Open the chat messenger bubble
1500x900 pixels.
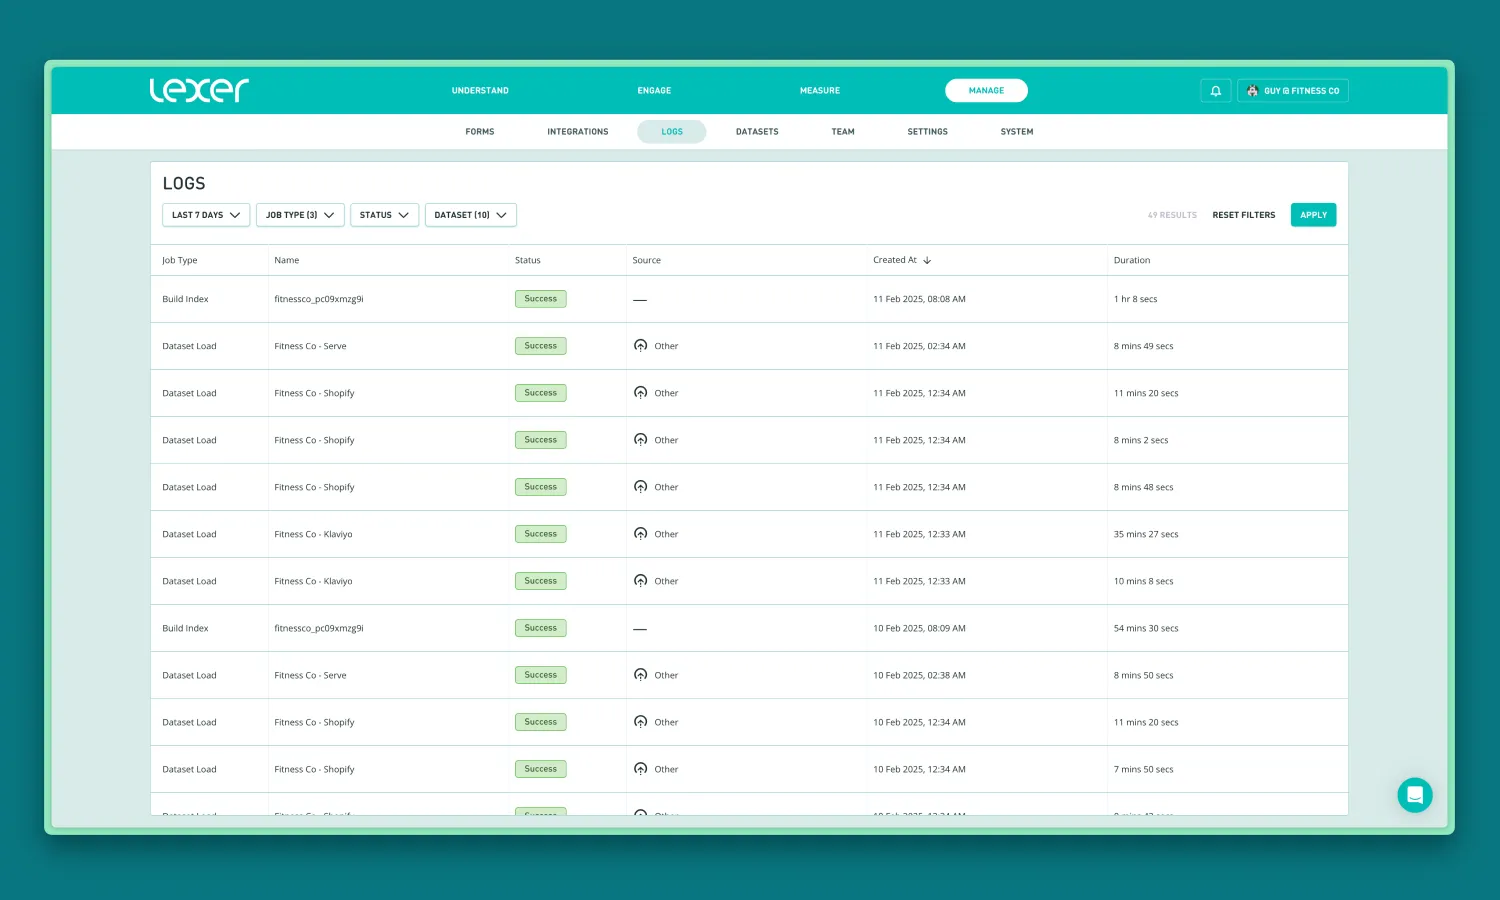coord(1415,795)
